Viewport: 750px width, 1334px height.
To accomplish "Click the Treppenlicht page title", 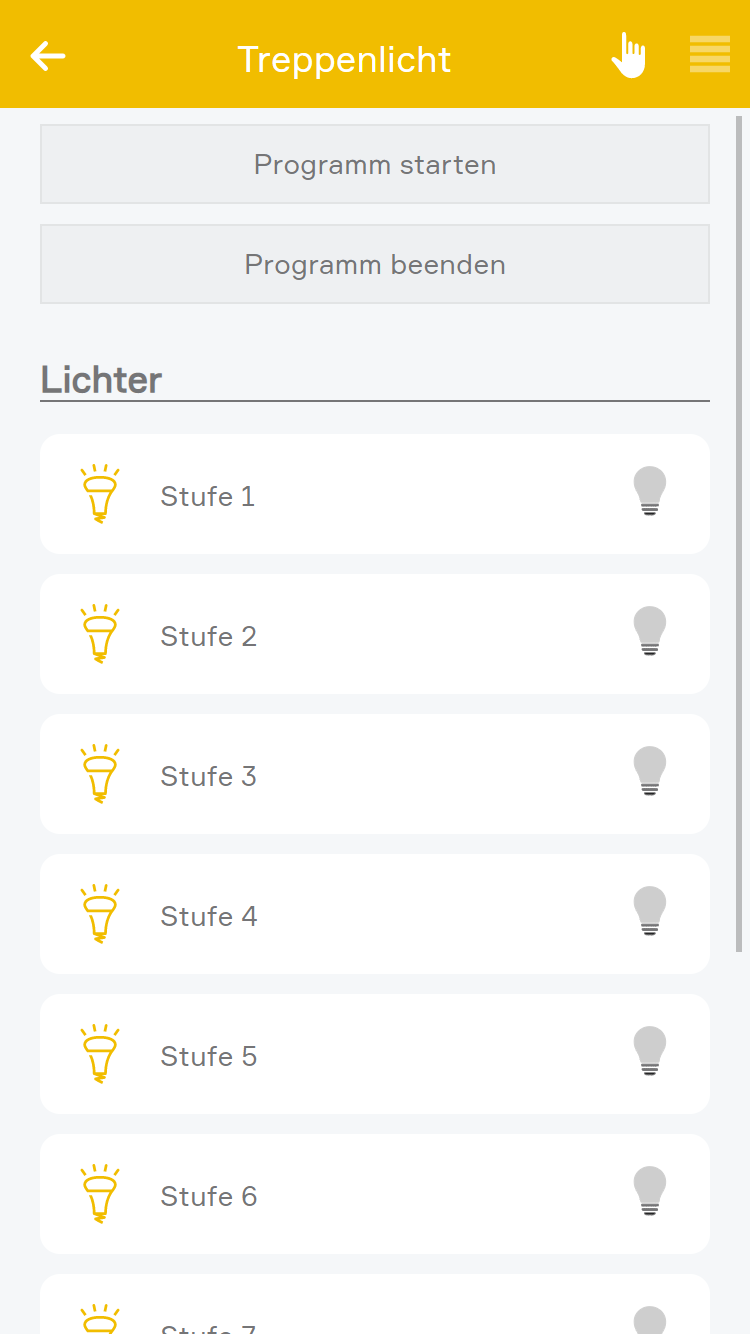I will (344, 59).
